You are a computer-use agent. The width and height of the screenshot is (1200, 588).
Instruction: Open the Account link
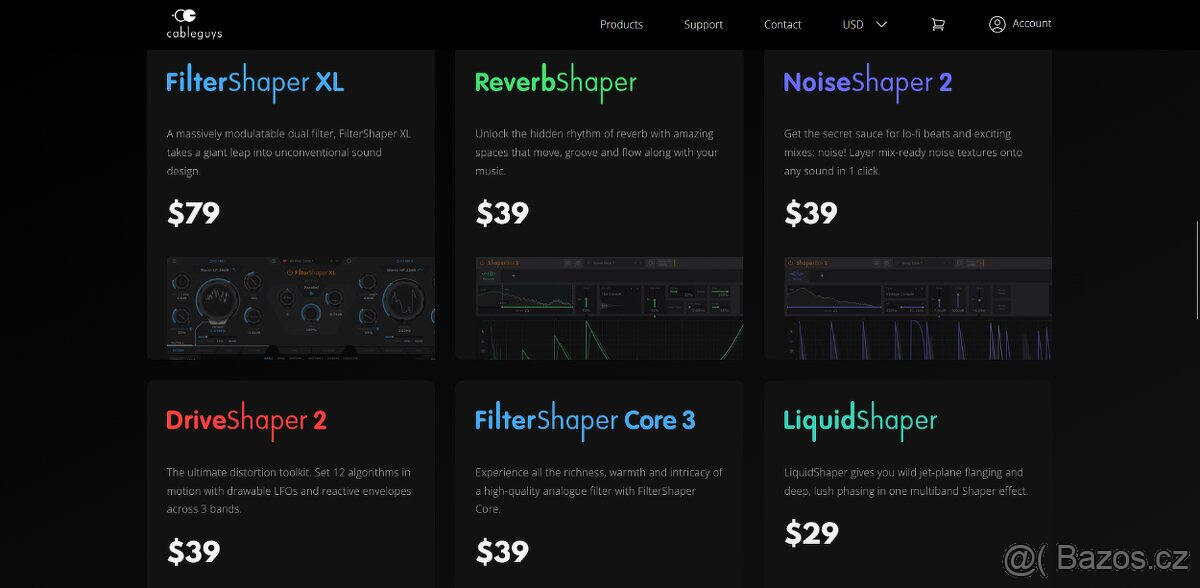click(1032, 23)
